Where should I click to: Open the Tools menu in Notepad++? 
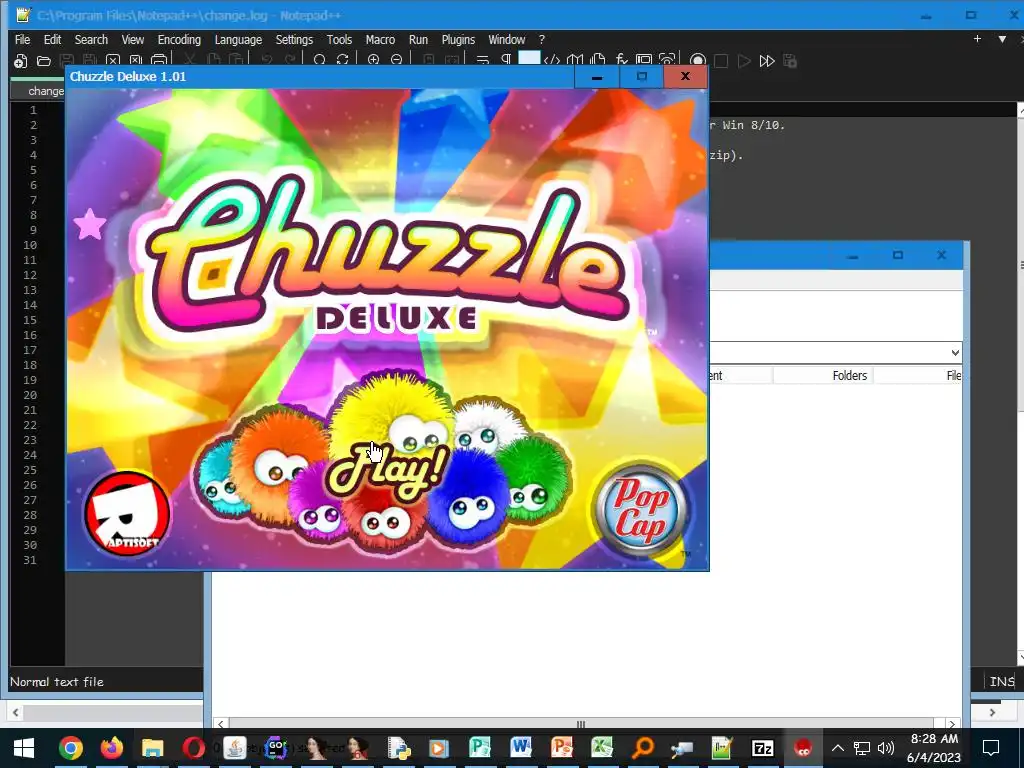click(x=340, y=40)
